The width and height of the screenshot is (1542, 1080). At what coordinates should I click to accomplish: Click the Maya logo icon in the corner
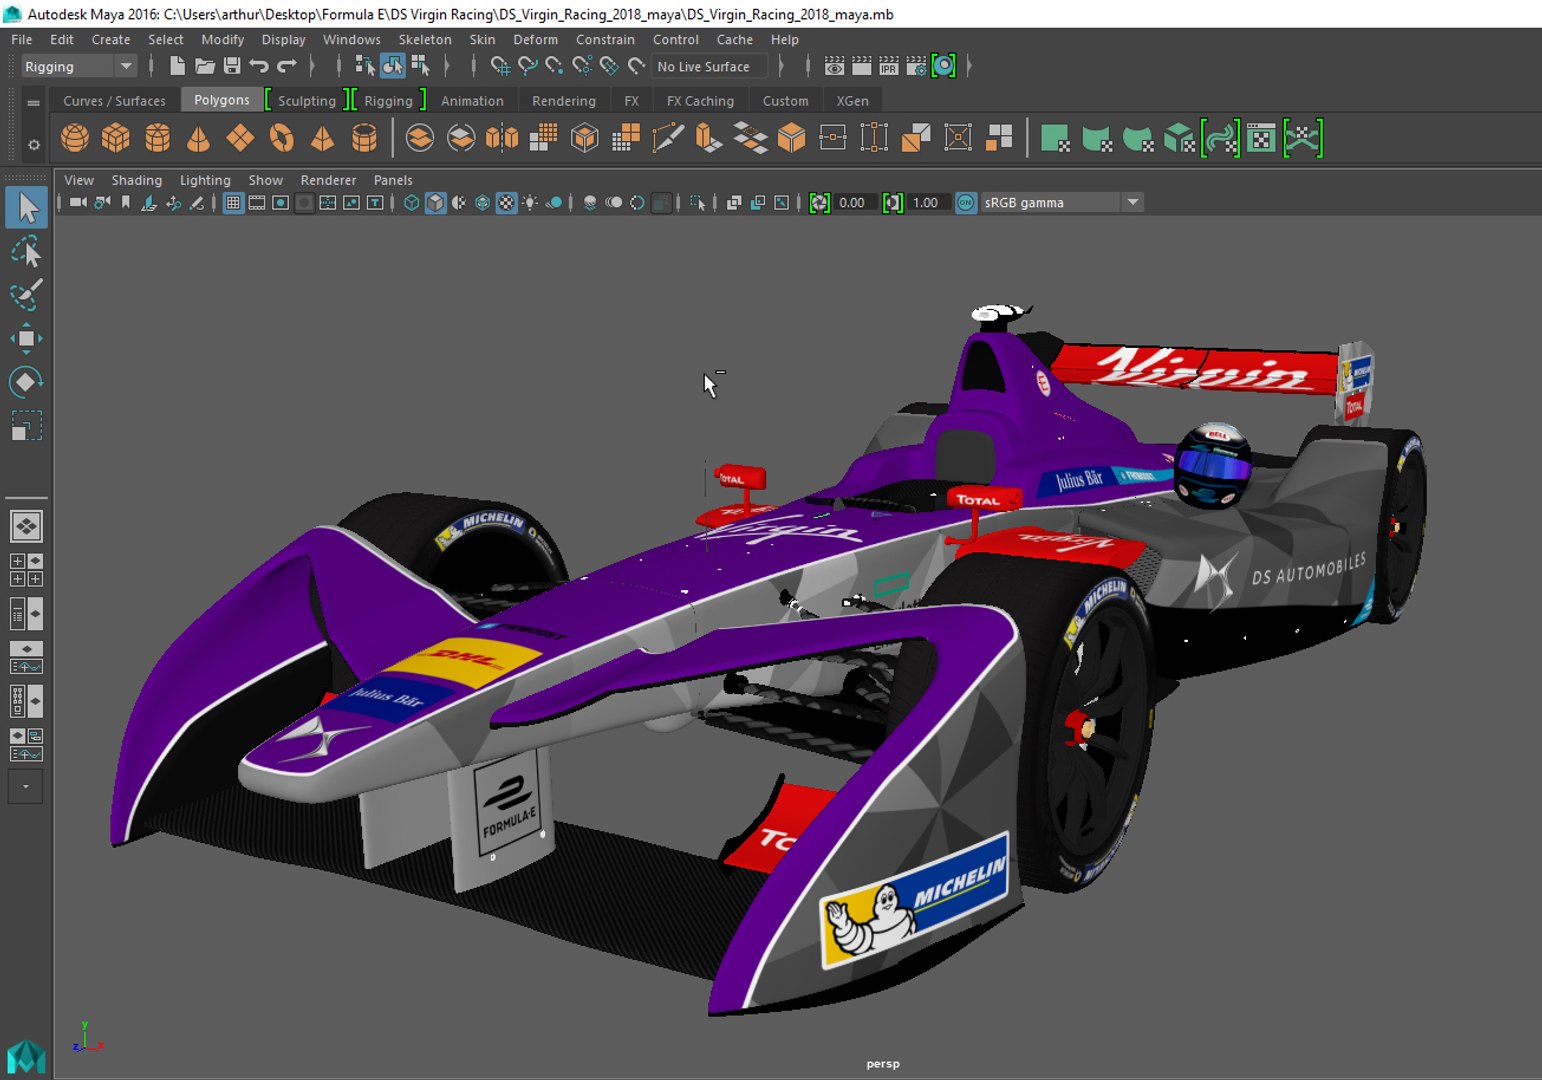coord(26,1057)
